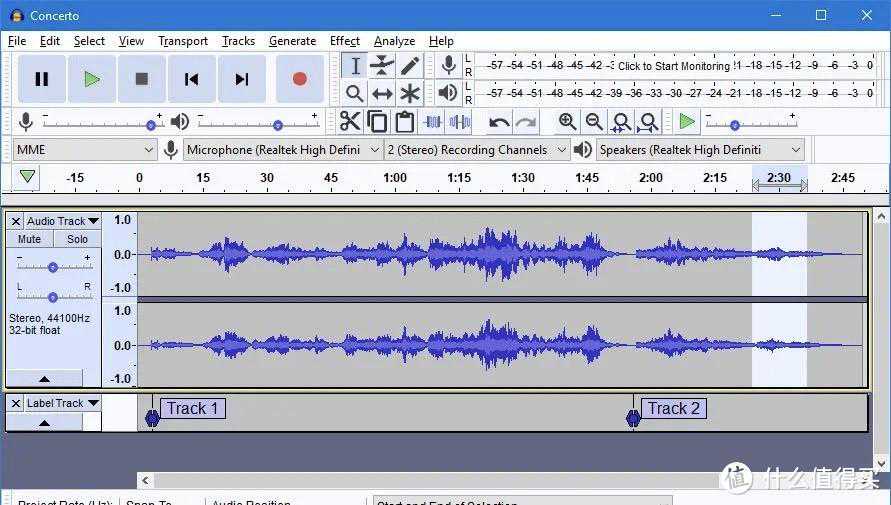Mute the Audio Track
This screenshot has height=505, width=891.
(x=29, y=239)
